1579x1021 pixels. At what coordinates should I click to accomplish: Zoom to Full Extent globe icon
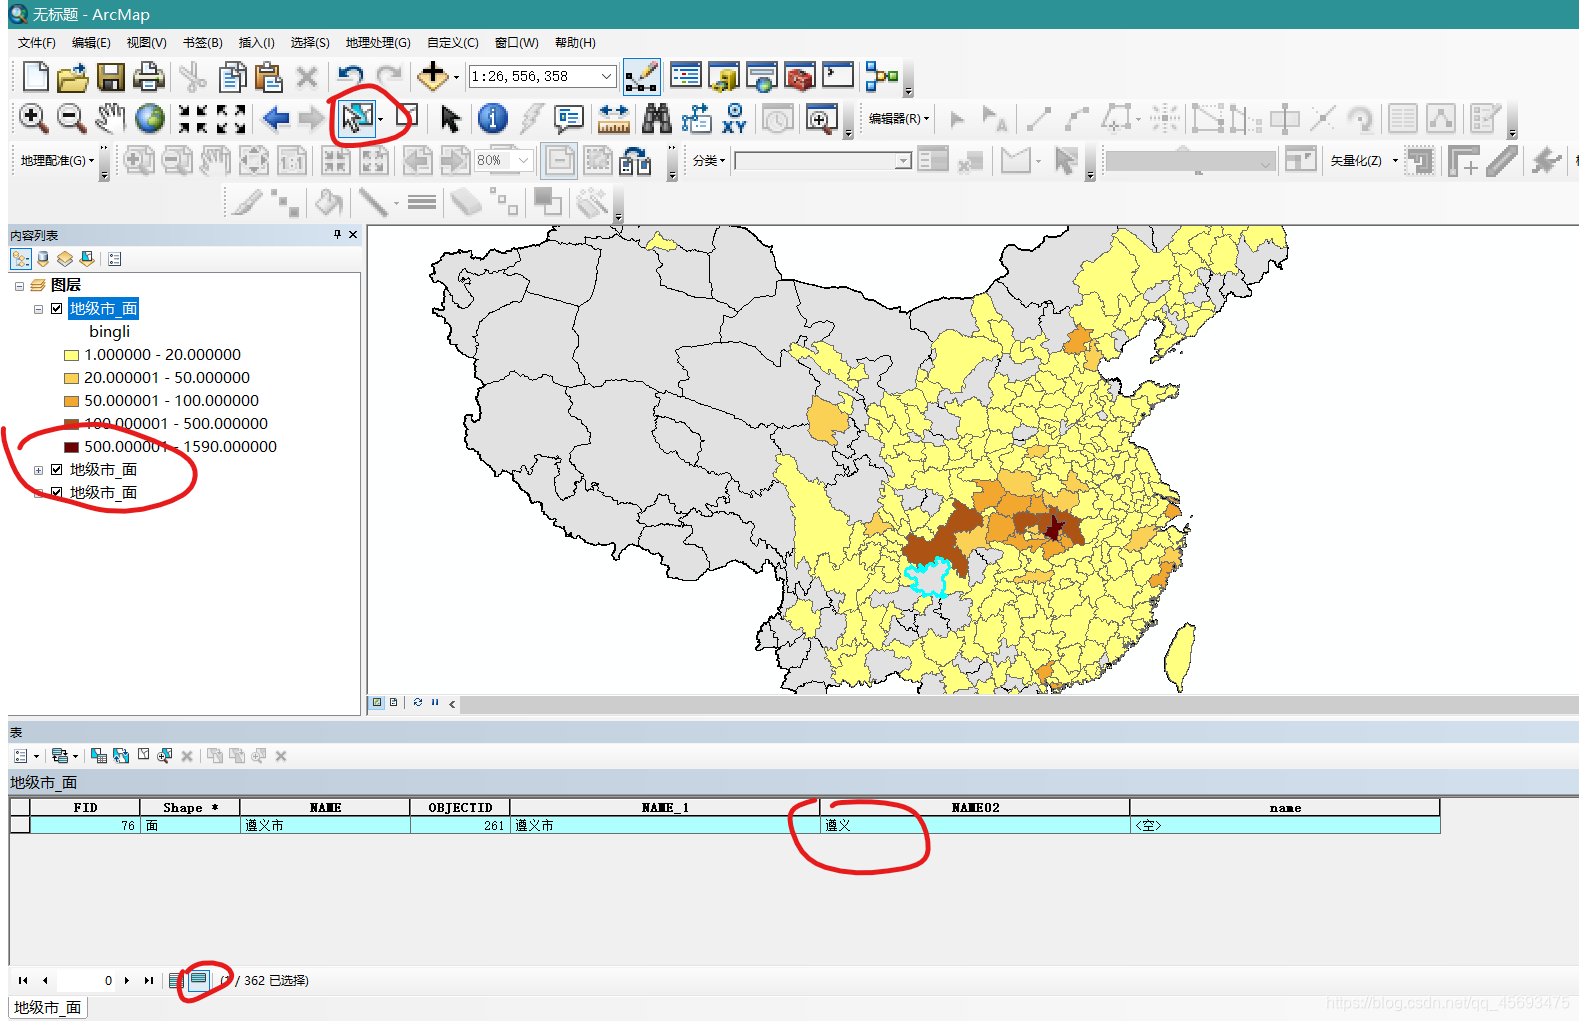pos(150,118)
